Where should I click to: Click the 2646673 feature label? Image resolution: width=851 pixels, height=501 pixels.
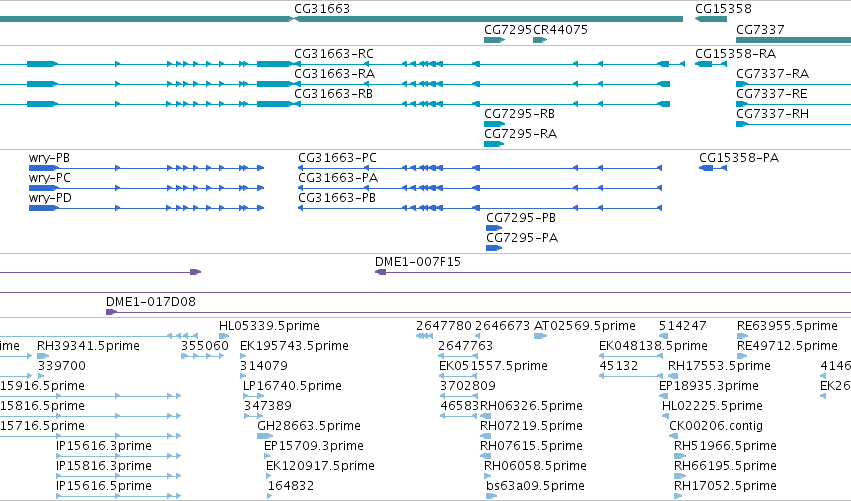[502, 326]
